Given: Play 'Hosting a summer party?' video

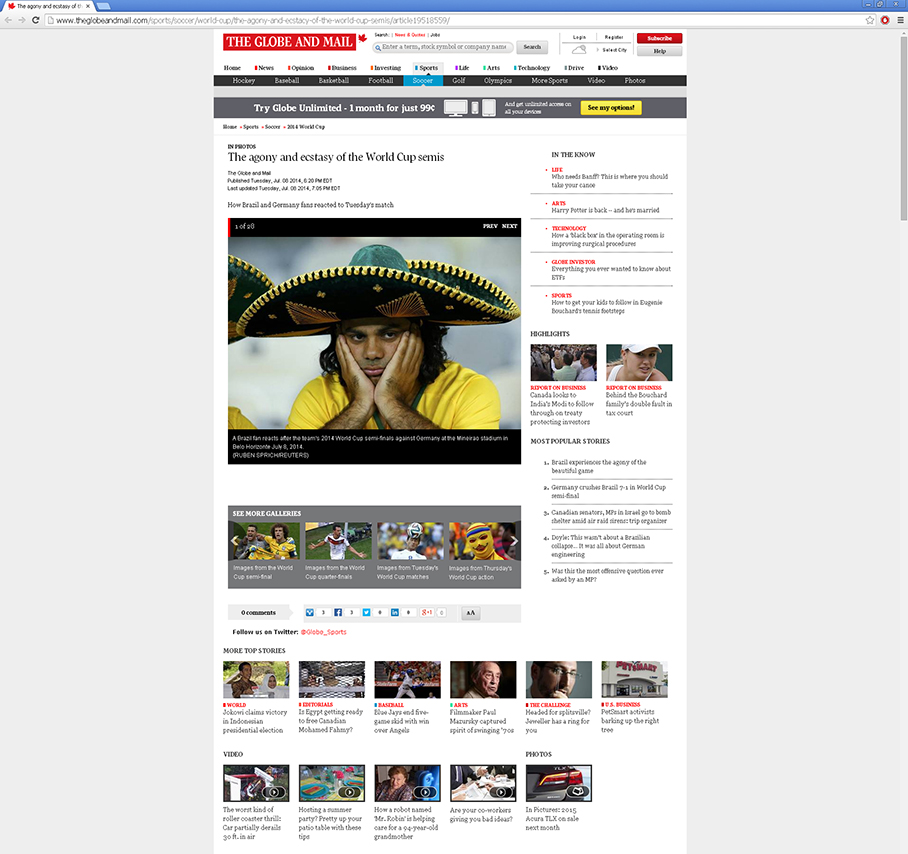Looking at the screenshot, I should click(x=332, y=783).
